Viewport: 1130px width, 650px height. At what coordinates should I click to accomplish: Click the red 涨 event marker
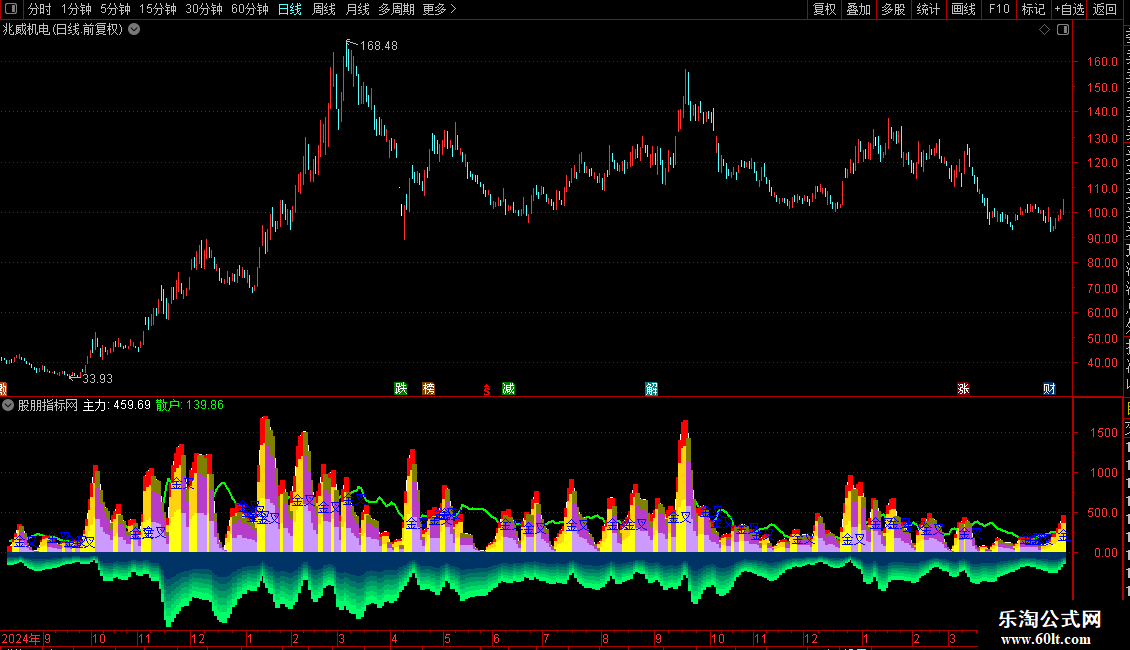click(x=964, y=388)
